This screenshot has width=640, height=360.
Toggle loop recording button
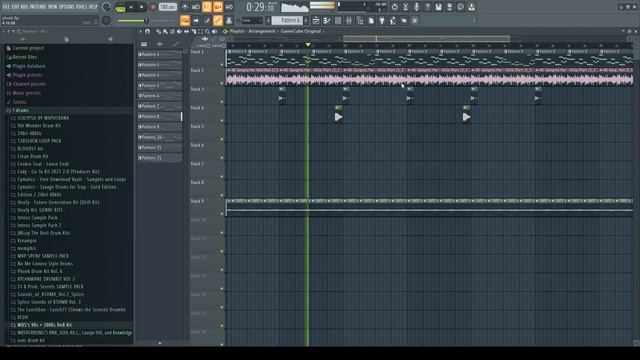[x=229, y=7]
